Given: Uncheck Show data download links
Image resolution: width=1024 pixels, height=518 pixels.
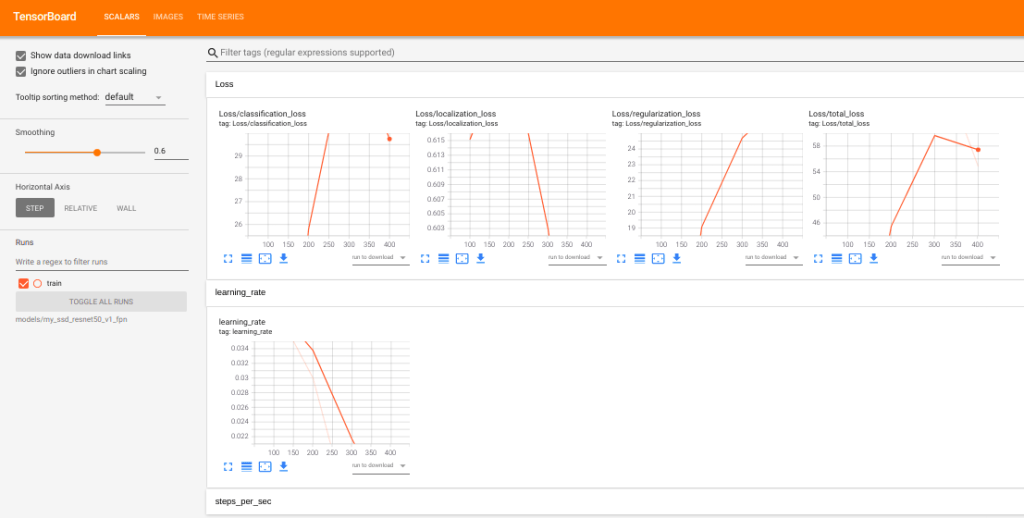Looking at the screenshot, I should pyautogui.click(x=21, y=55).
